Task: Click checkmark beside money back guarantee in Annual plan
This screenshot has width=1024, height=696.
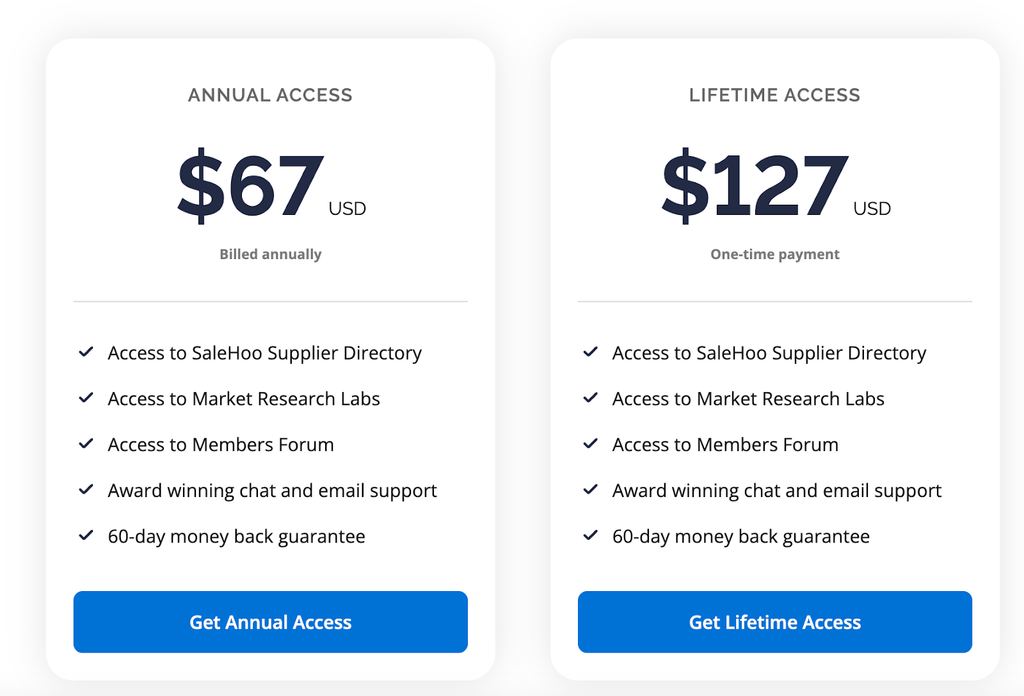Action: coord(86,537)
